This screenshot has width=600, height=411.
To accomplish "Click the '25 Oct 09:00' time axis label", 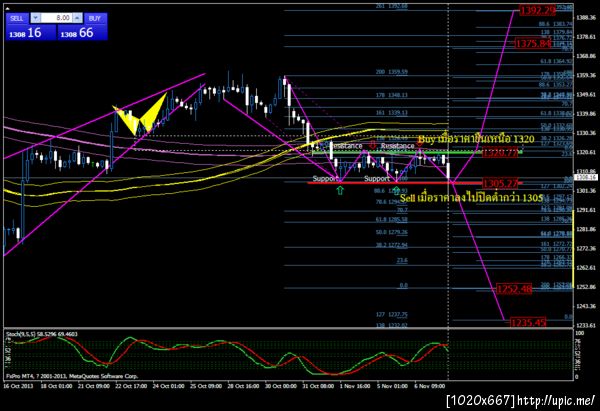I will coord(206,386).
